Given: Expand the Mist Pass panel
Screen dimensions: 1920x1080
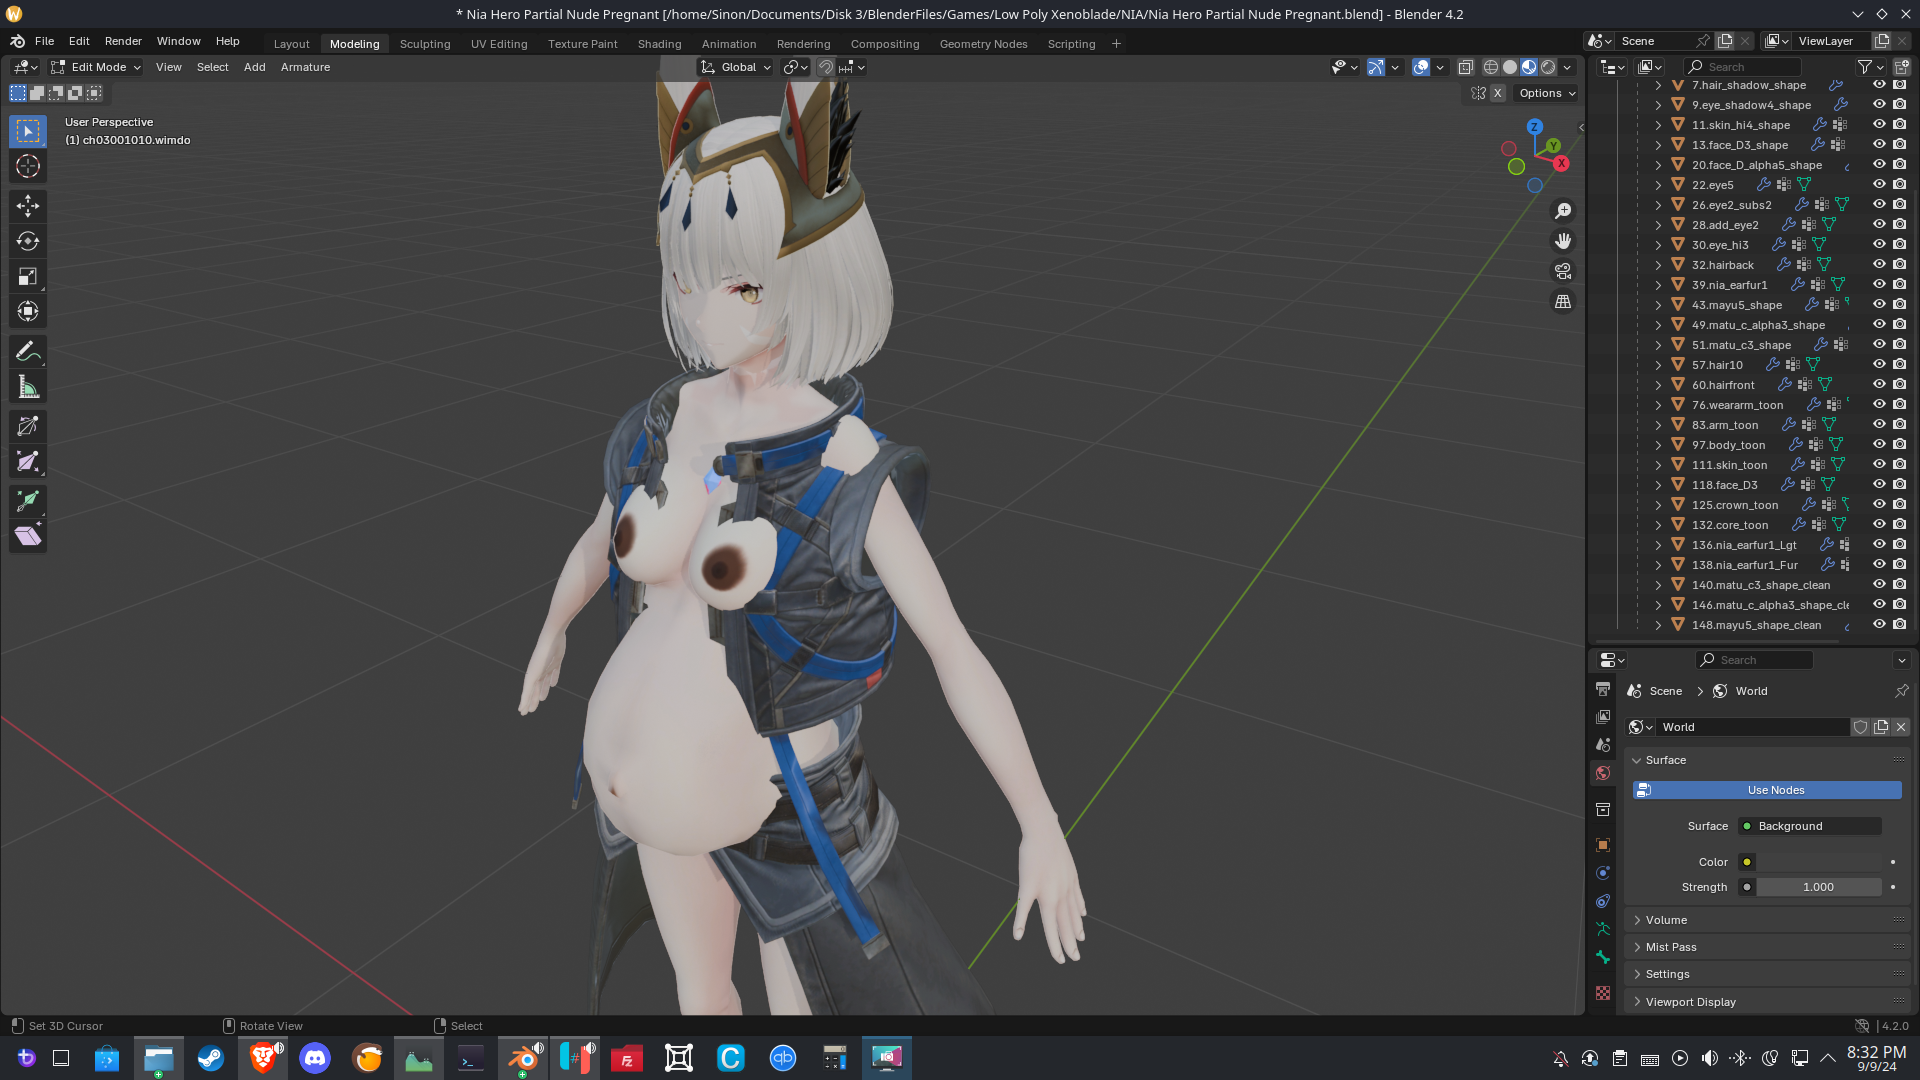Looking at the screenshot, I should [x=1767, y=947].
